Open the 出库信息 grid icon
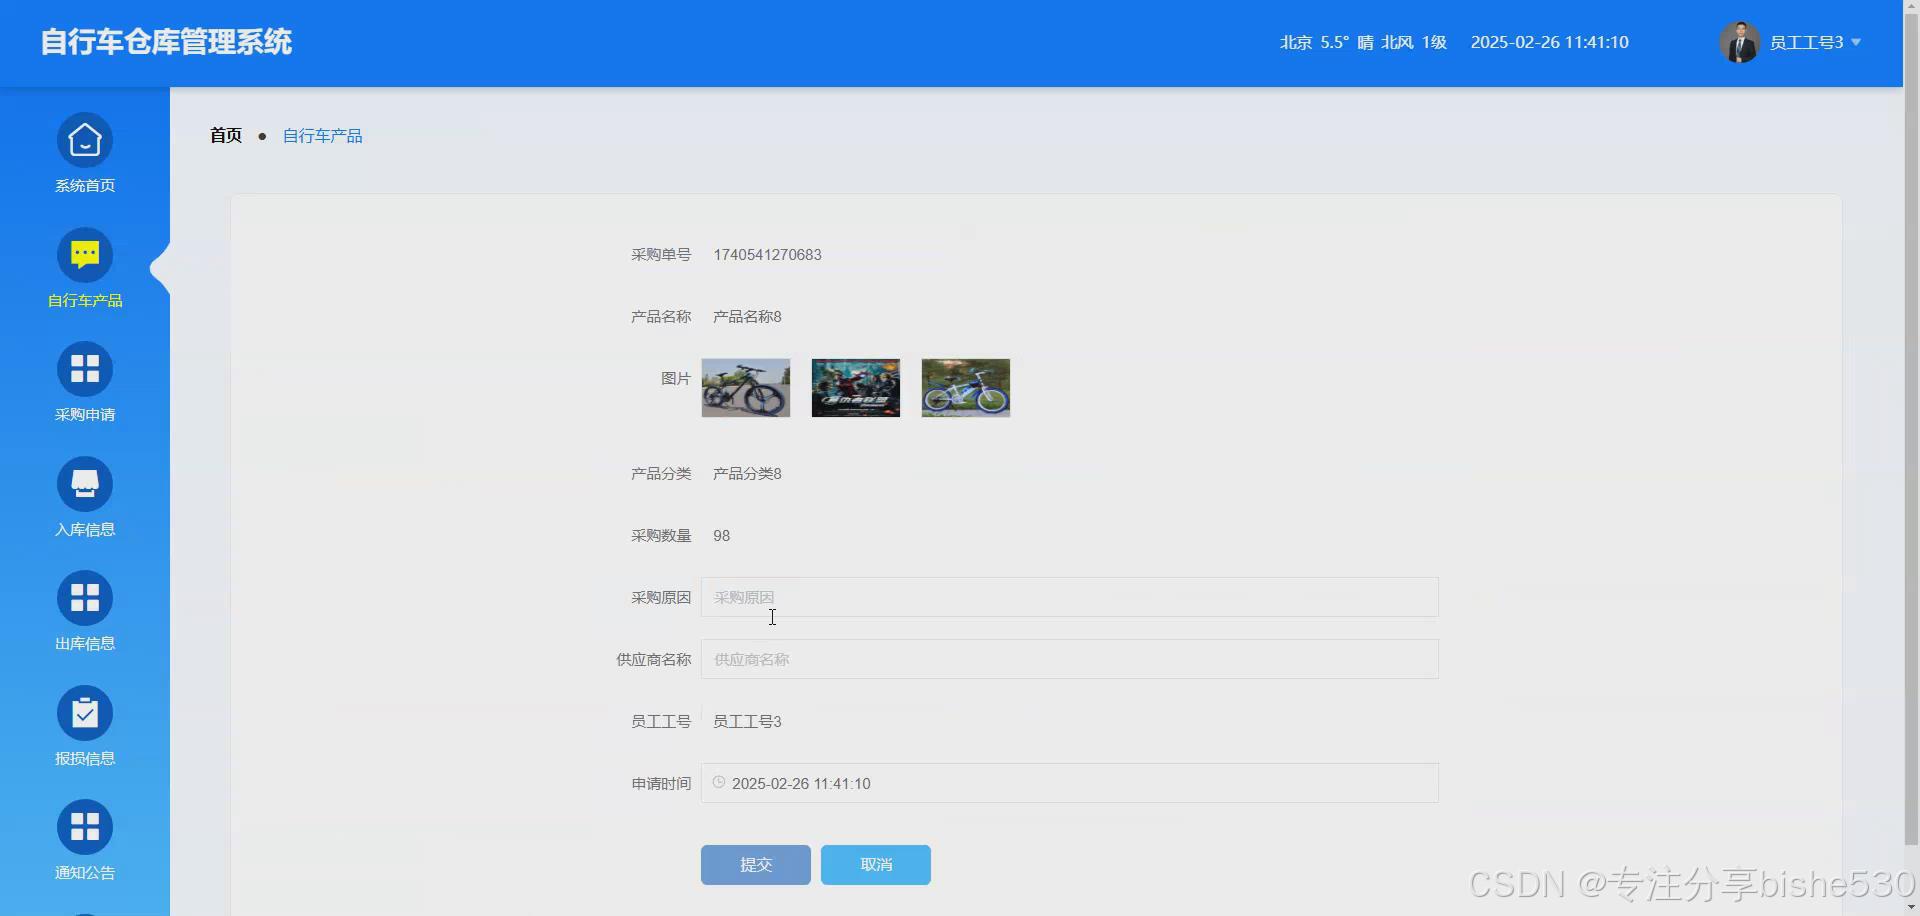This screenshot has width=1920, height=916. 85,598
